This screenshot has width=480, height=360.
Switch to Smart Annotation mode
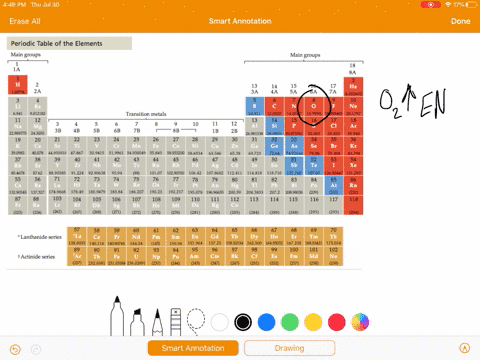coord(193,348)
